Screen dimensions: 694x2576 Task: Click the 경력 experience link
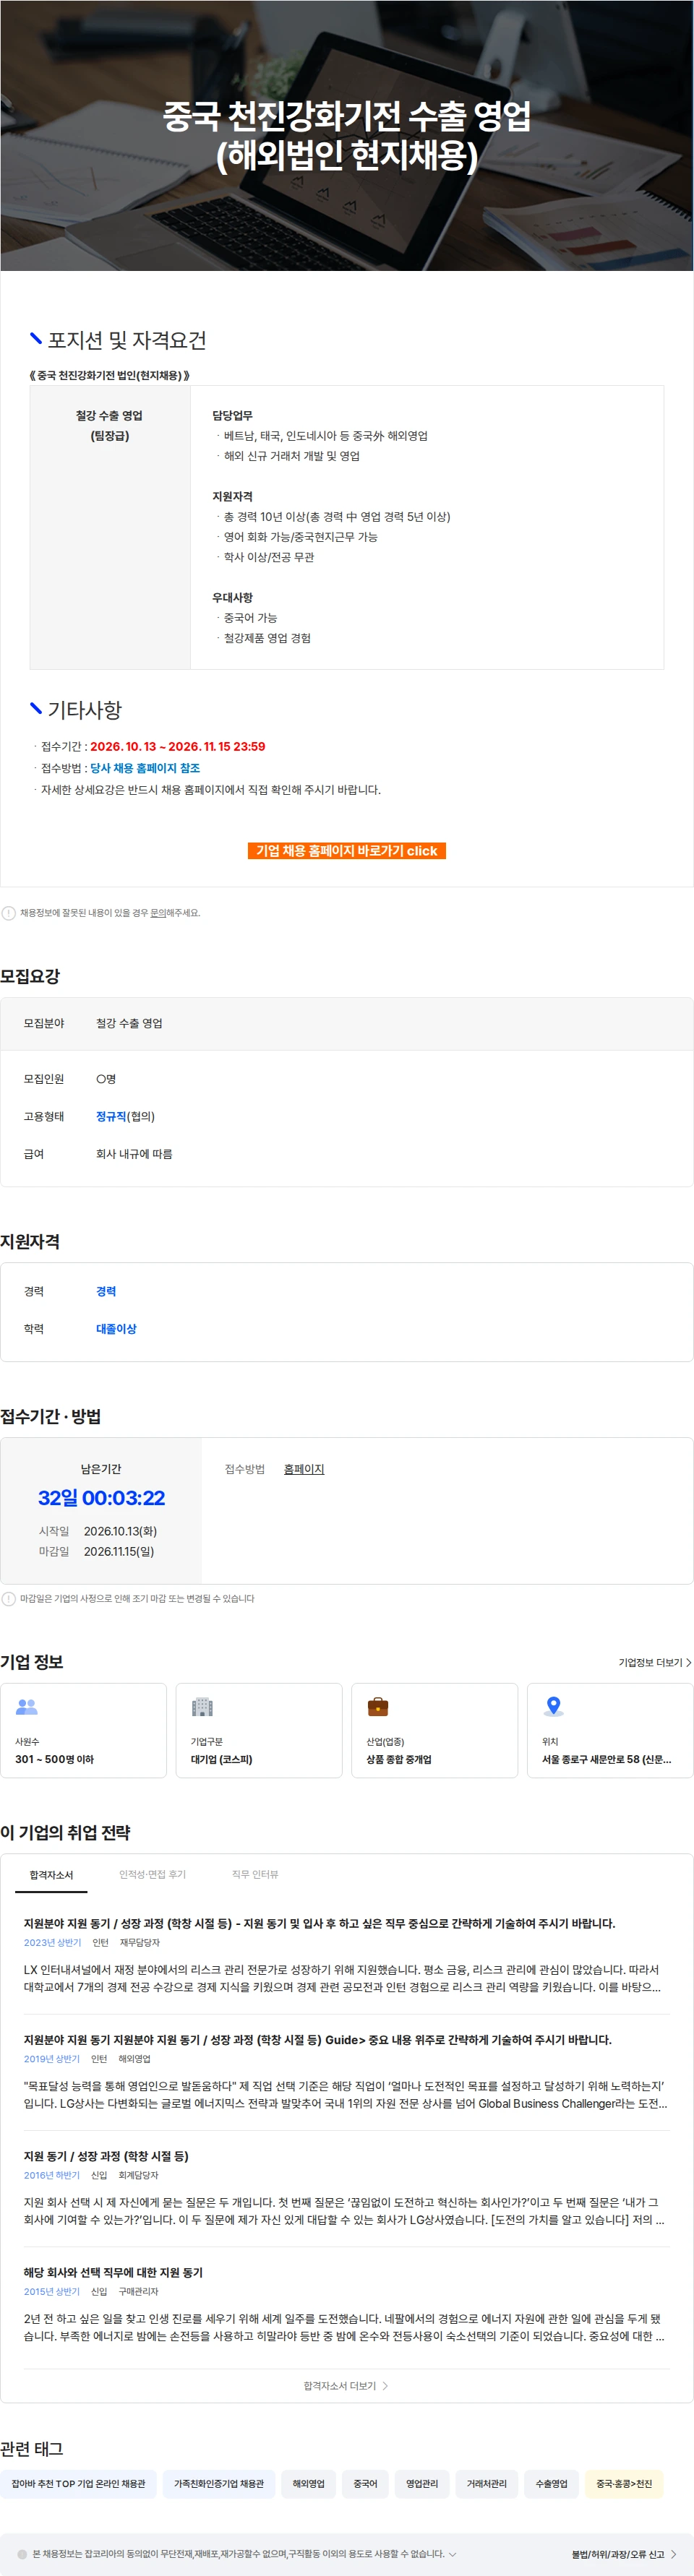point(106,1291)
